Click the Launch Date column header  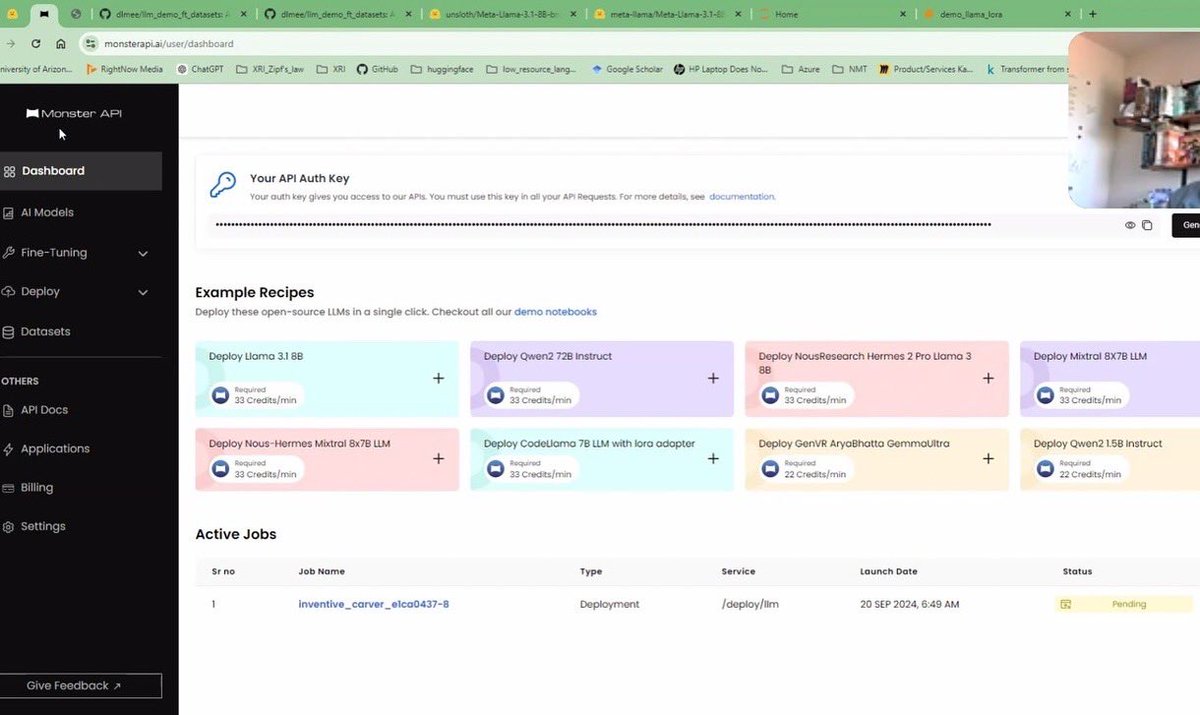click(x=888, y=572)
